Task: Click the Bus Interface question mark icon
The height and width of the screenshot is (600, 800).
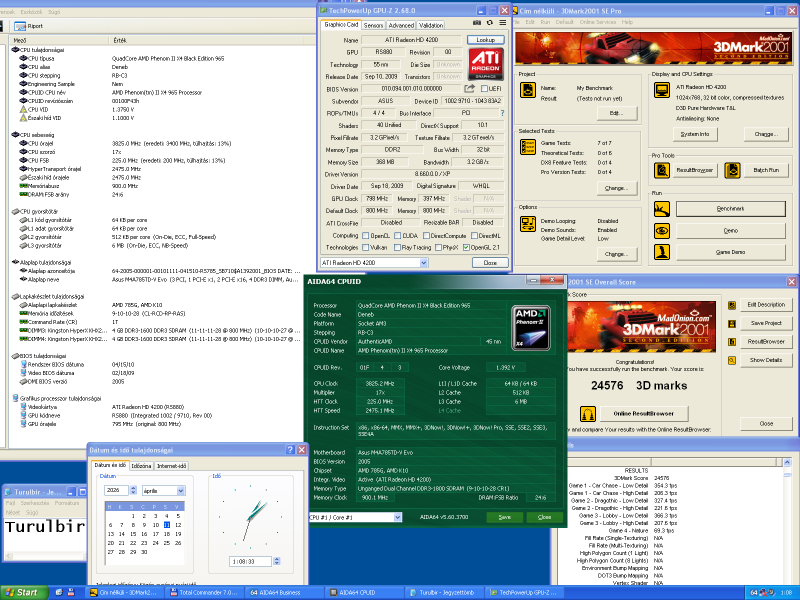Action: click(501, 112)
